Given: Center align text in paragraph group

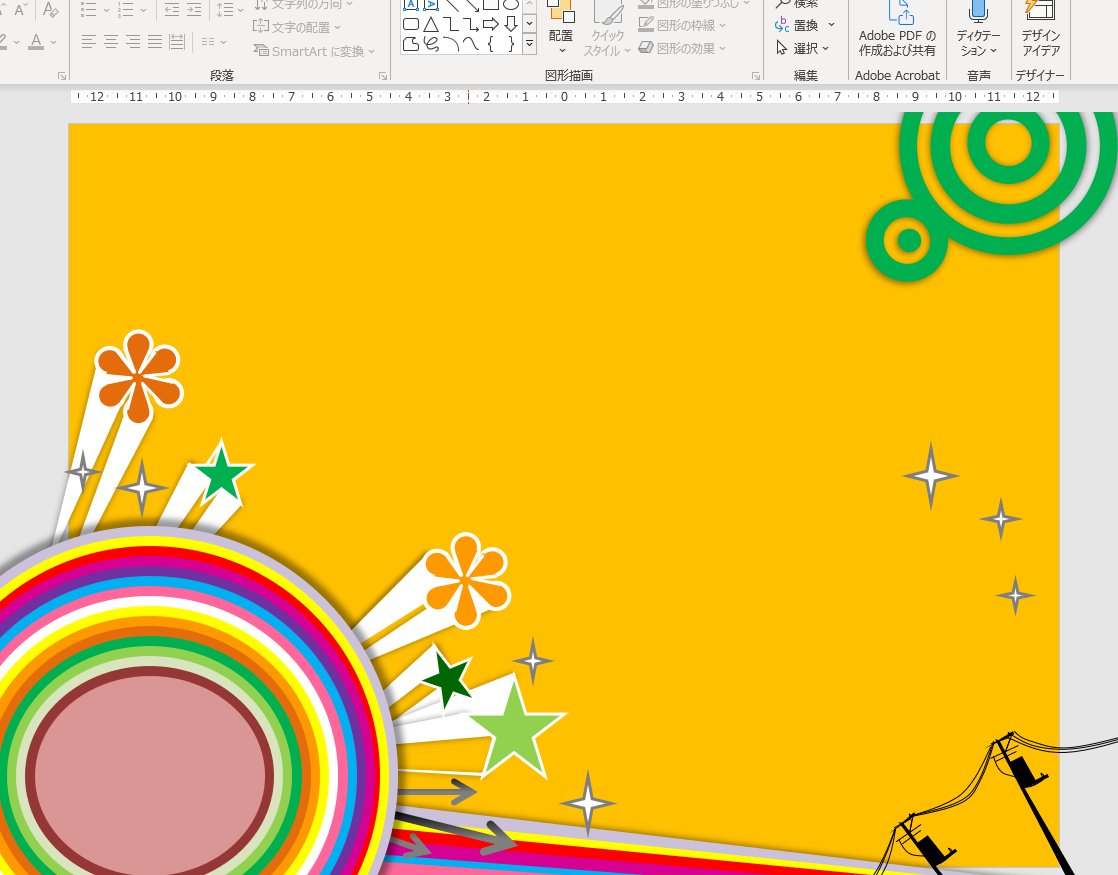Looking at the screenshot, I should pos(111,42).
